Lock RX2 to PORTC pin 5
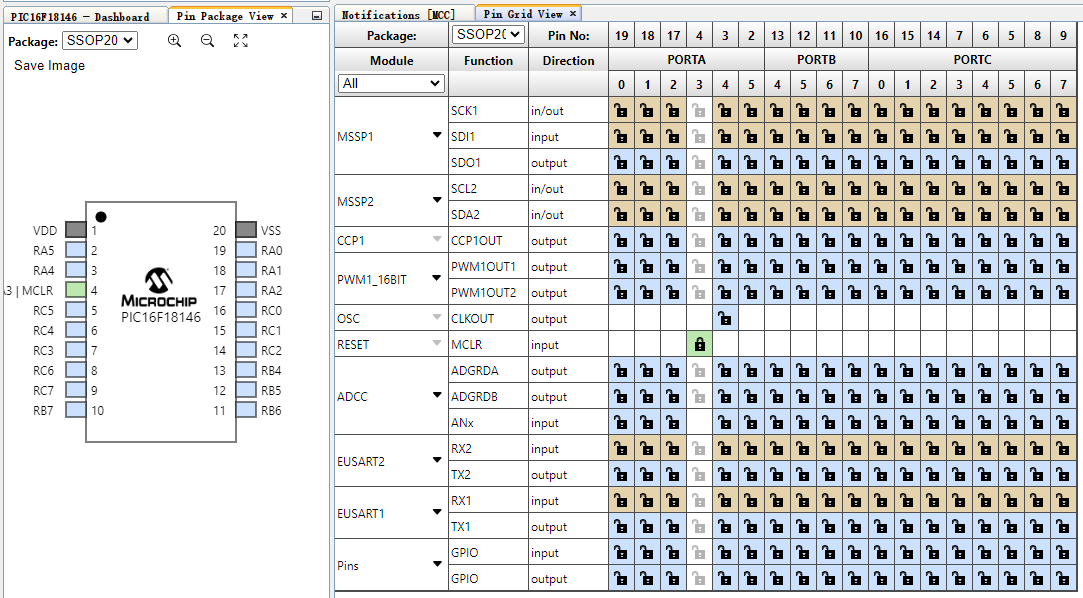The width and height of the screenshot is (1083, 598). (1011, 449)
